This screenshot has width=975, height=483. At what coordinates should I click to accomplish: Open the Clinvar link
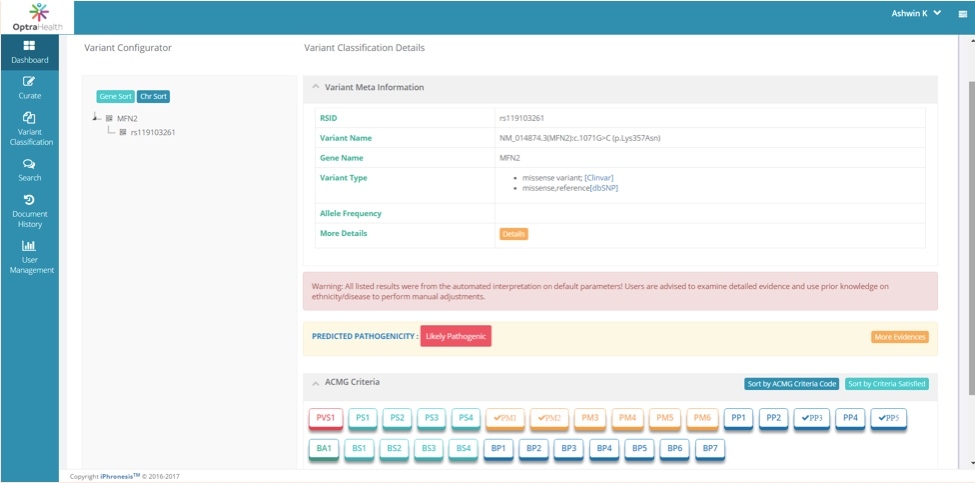pyautogui.click(x=601, y=178)
